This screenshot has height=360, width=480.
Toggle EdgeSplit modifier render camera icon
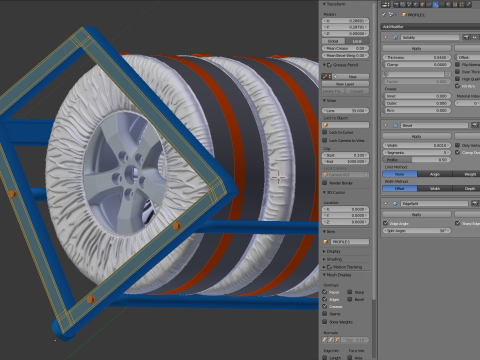[x=475, y=203]
